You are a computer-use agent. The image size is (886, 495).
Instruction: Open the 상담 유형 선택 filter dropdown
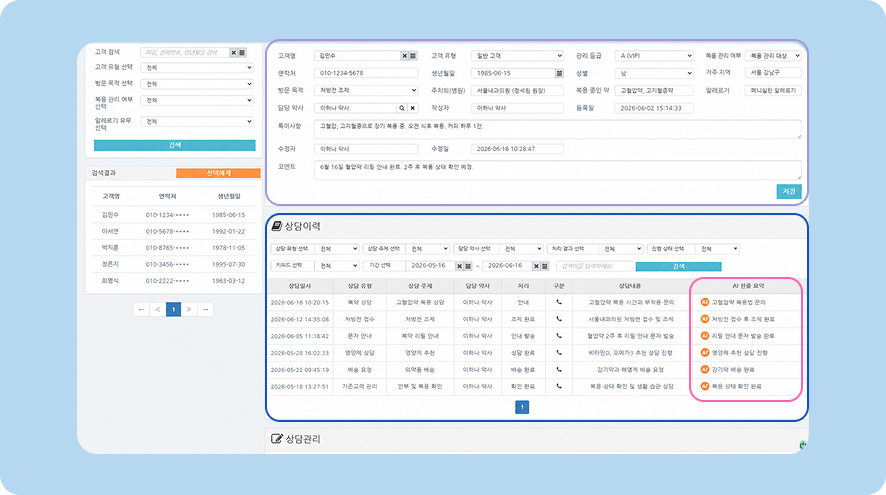point(337,249)
